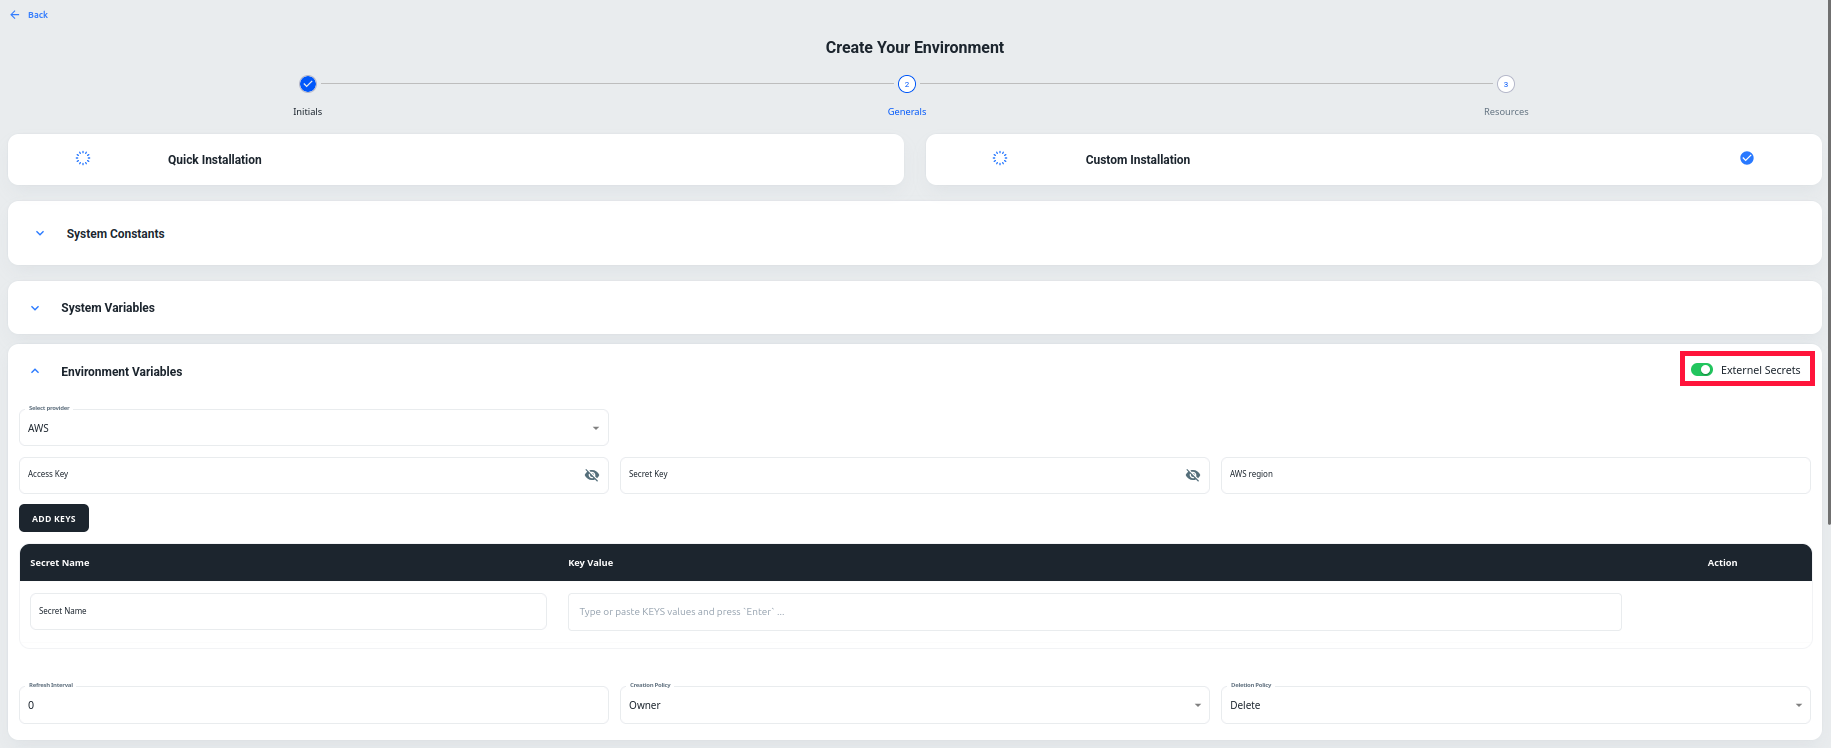Open the Creation Policy dropdown
Viewport: 1831px width, 748px height.
915,705
